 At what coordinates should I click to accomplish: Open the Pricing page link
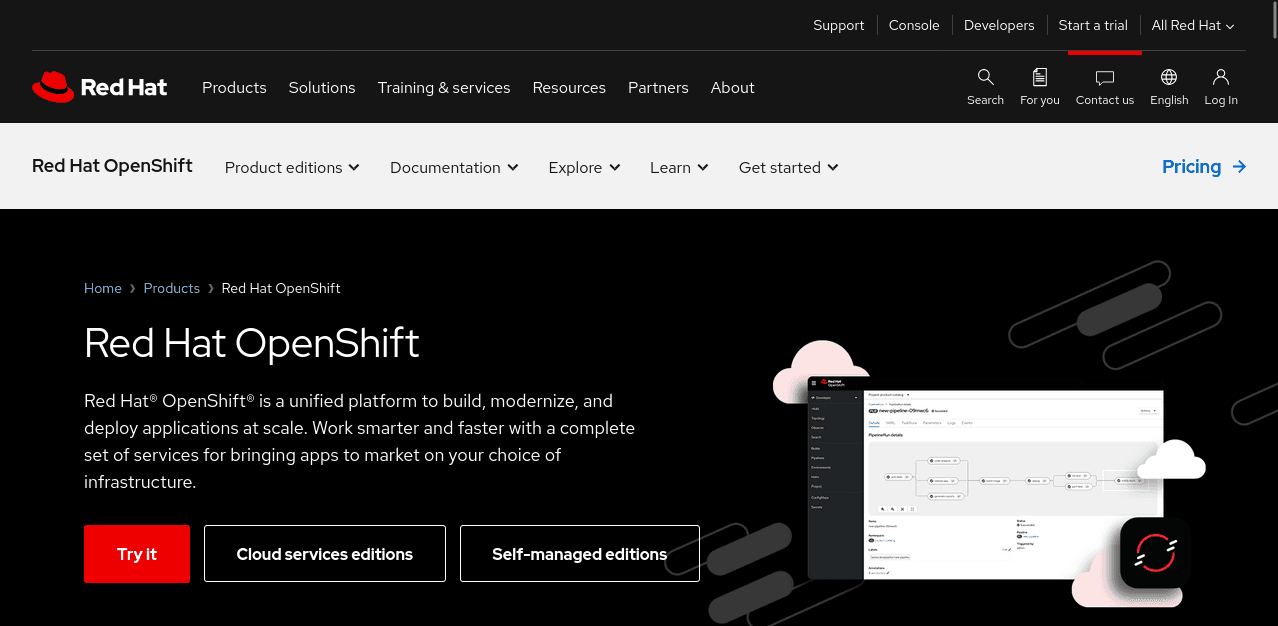click(x=1191, y=167)
